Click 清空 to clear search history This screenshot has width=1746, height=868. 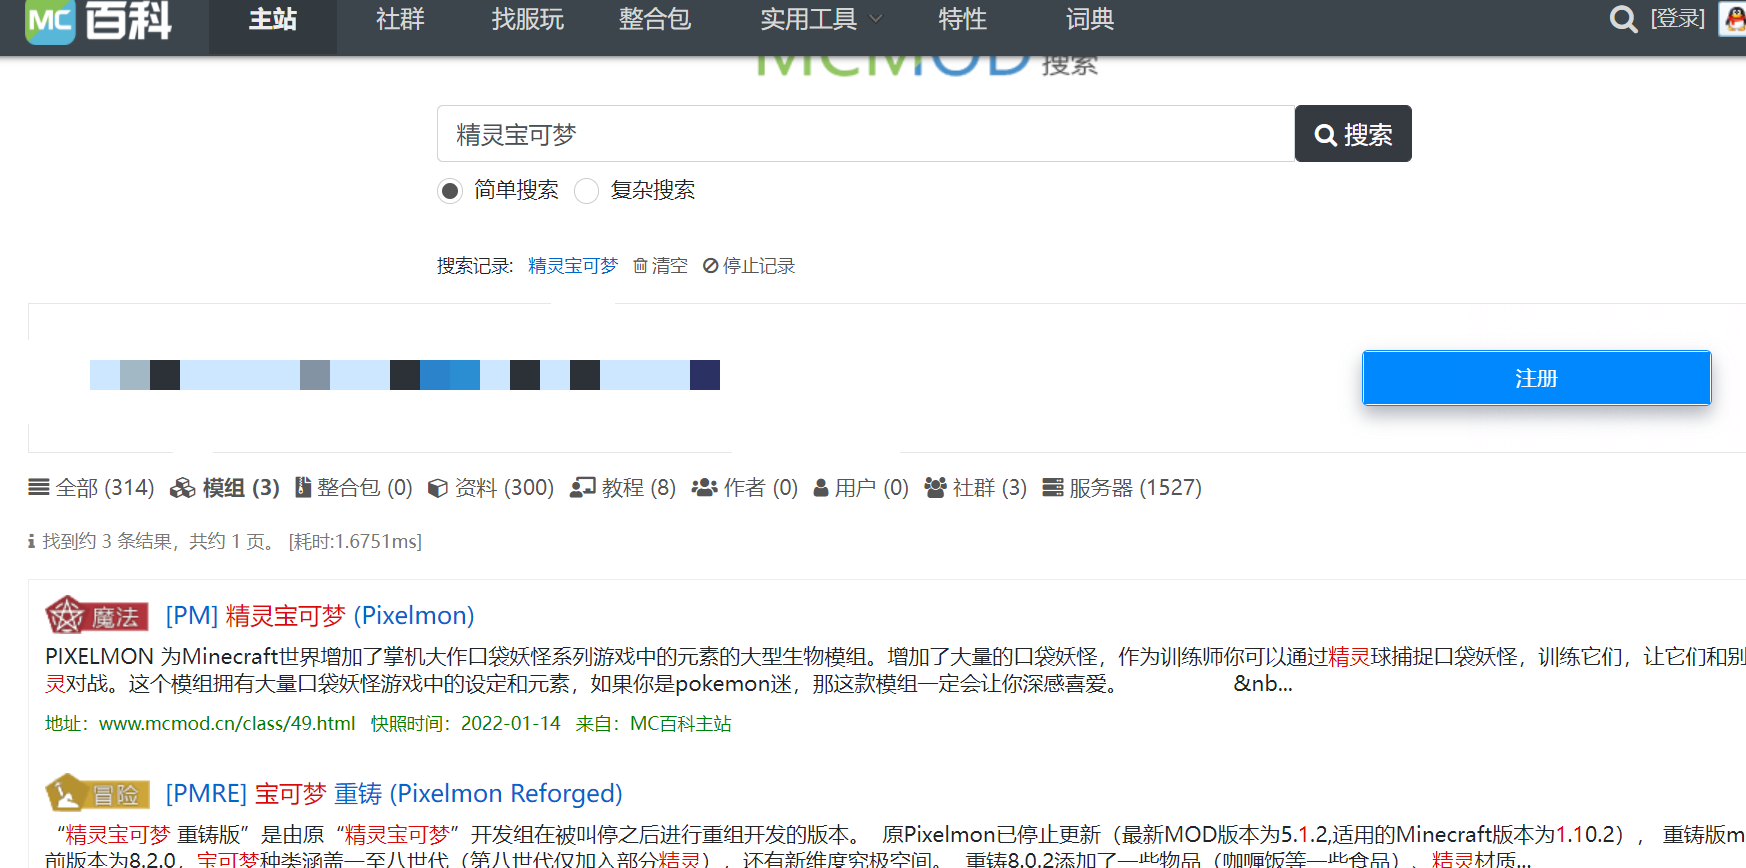pyautogui.click(x=669, y=266)
